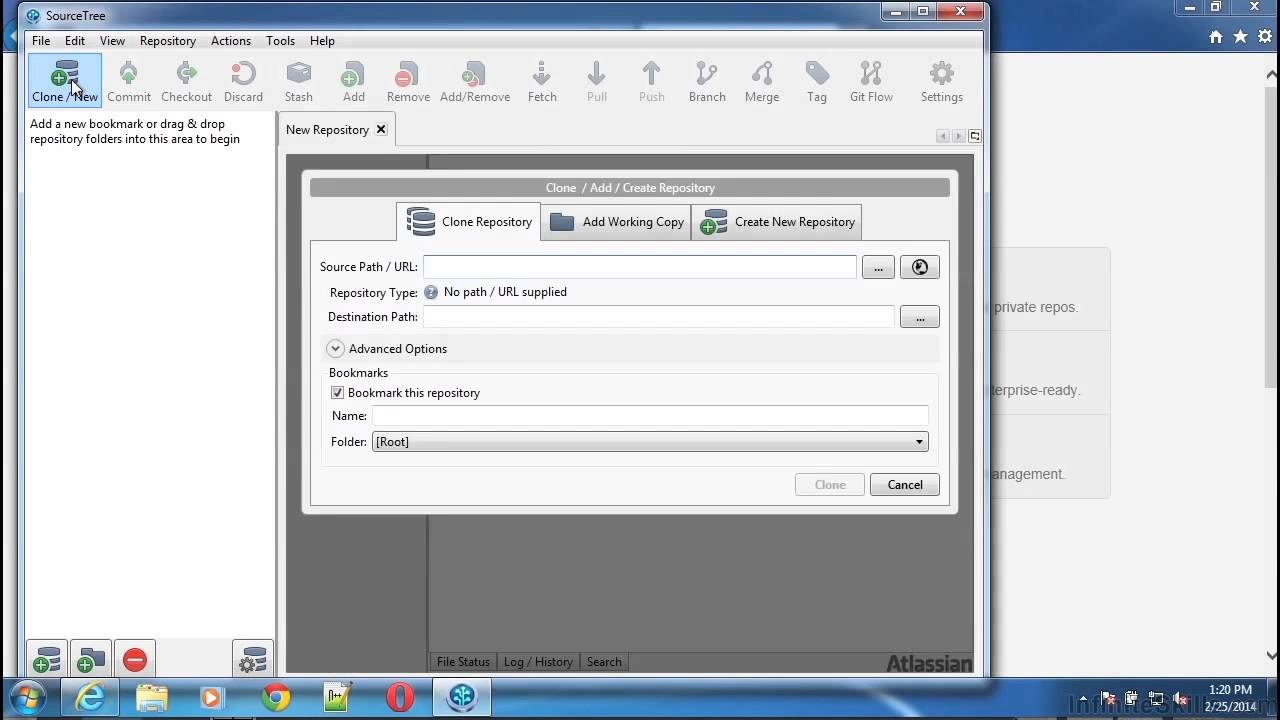The height and width of the screenshot is (720, 1280).
Task: Open the File menu
Action: tap(41, 41)
